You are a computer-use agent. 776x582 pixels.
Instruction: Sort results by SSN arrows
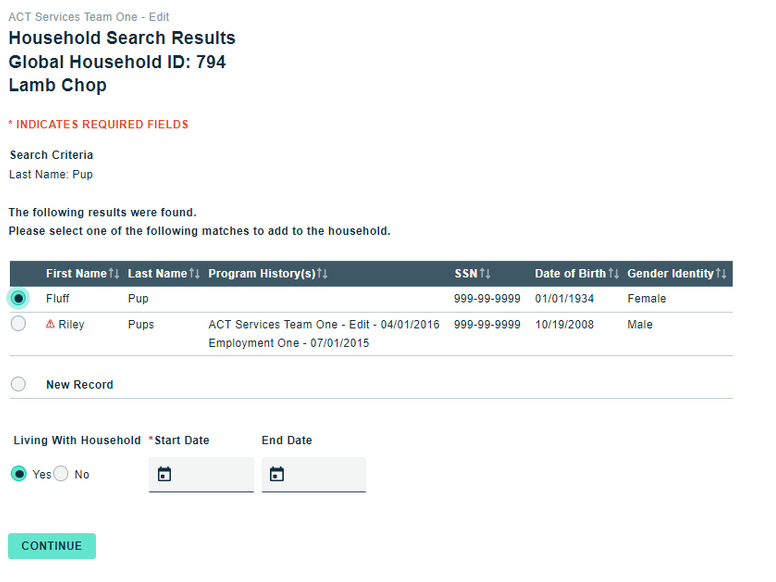tap(485, 274)
